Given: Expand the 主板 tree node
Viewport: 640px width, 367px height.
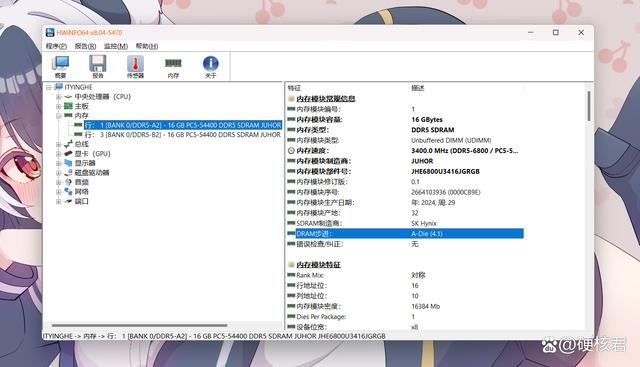Looking at the screenshot, I should [x=58, y=106].
